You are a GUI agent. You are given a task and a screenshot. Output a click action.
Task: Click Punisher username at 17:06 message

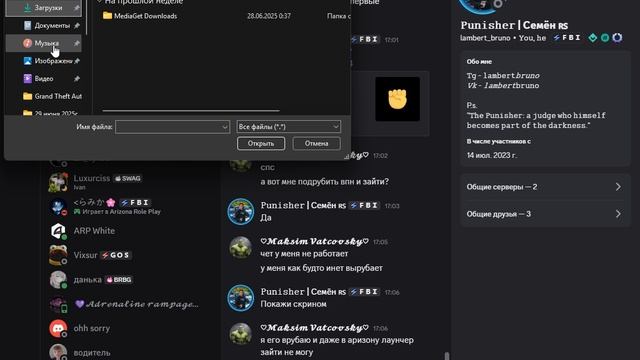[303, 292]
